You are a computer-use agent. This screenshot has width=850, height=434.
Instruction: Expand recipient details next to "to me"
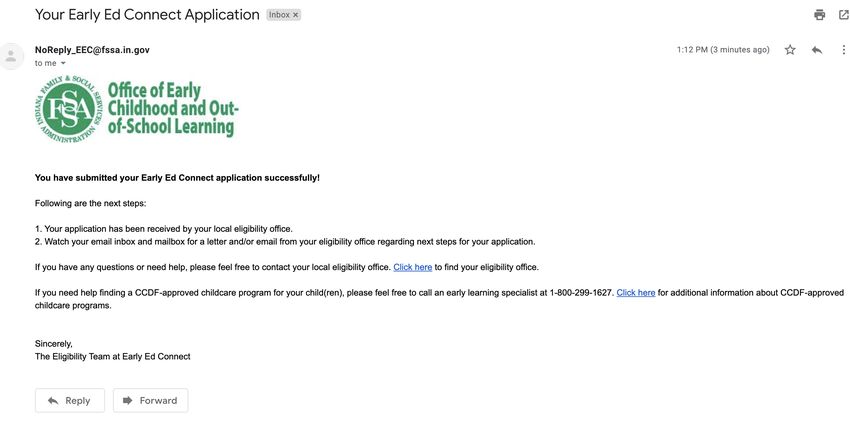(x=63, y=63)
